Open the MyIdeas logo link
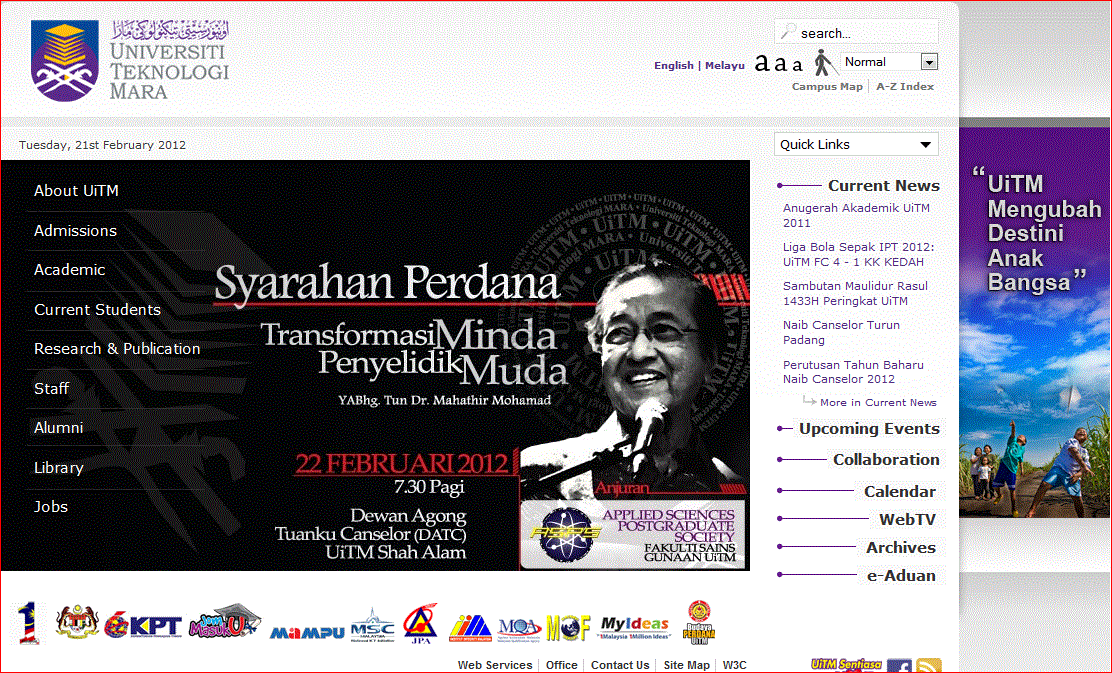The height and width of the screenshot is (673, 1112). (635, 628)
